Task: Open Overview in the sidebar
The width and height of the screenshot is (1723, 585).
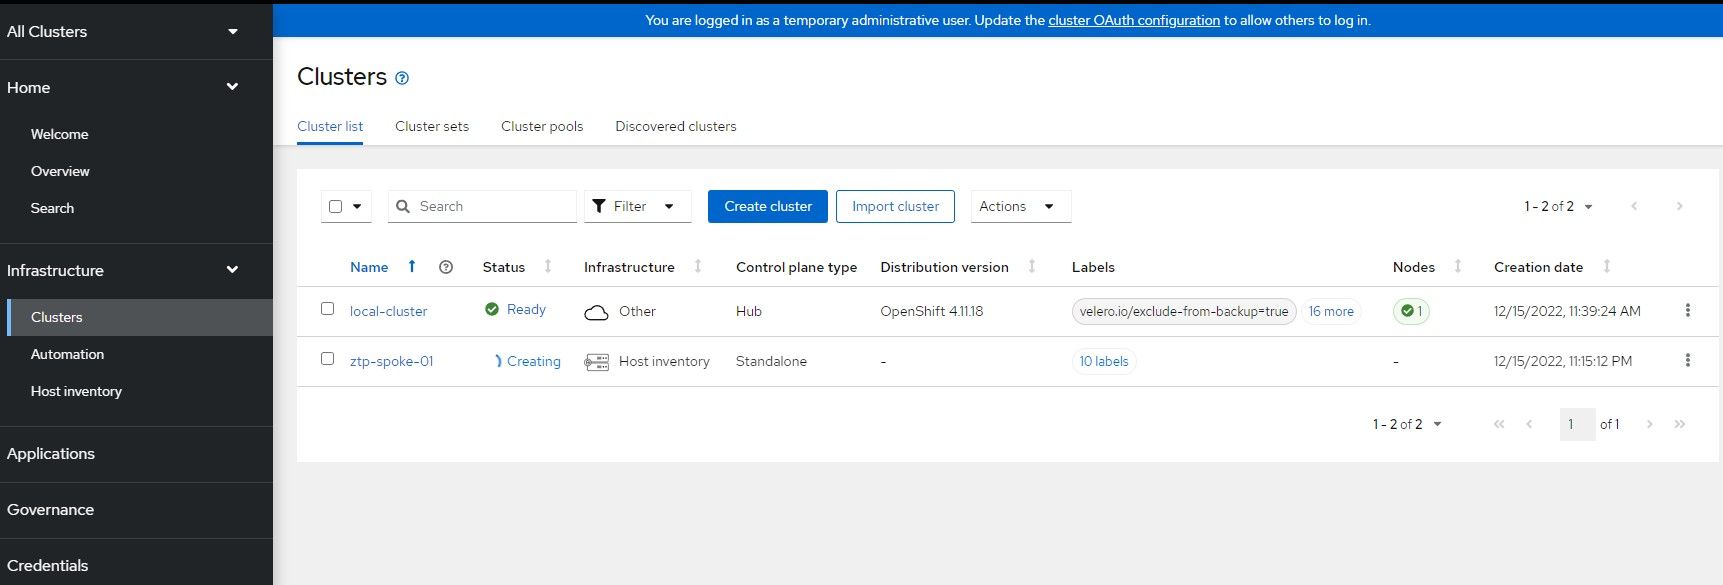Action: point(60,171)
